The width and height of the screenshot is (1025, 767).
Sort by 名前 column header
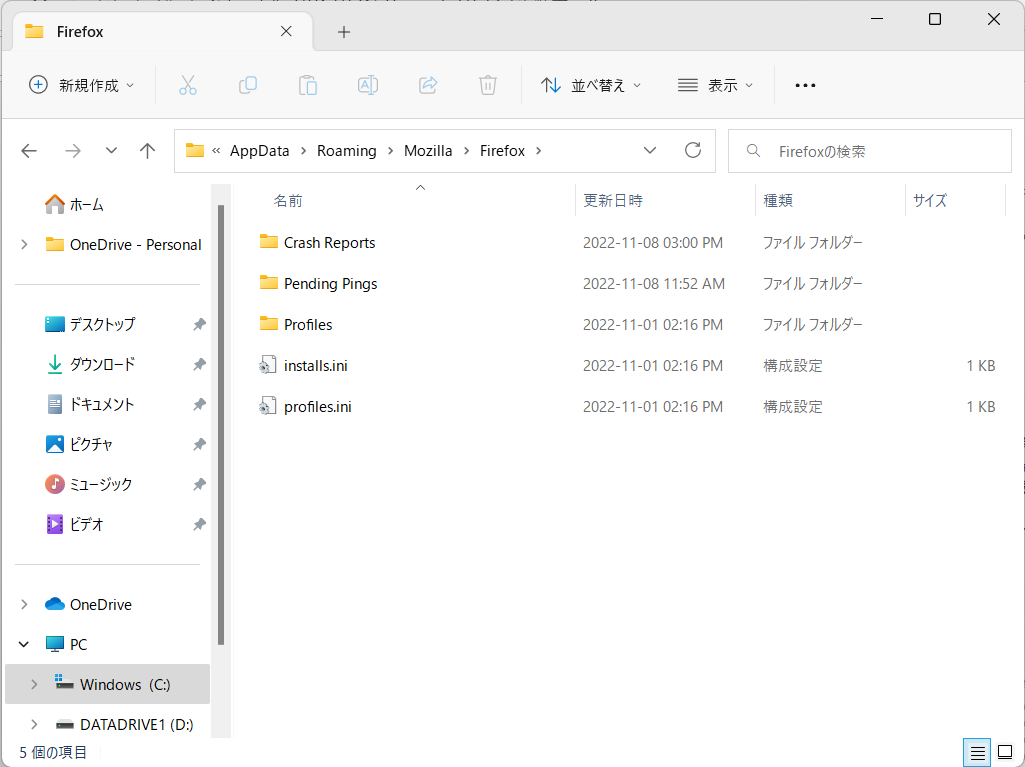click(288, 200)
